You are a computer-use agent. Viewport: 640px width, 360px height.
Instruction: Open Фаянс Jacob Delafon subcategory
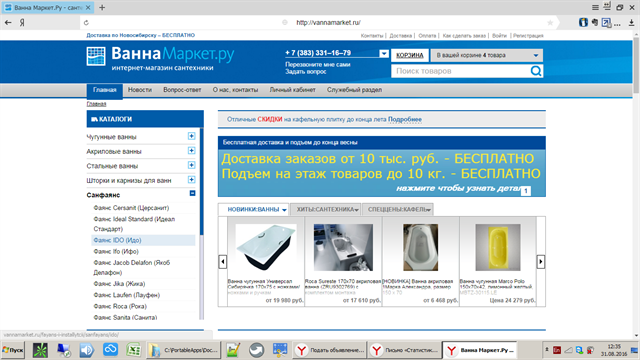point(131,267)
